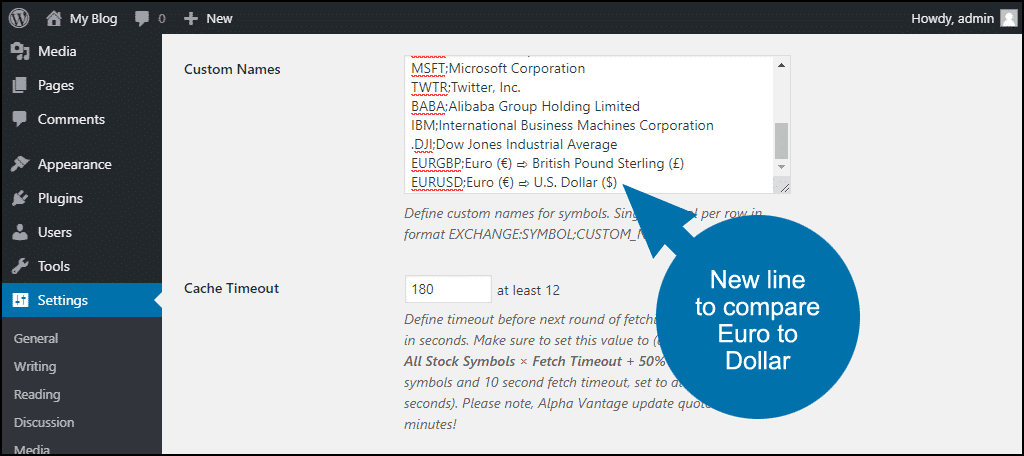Click the WordPress logo icon
This screenshot has height=456, width=1024.
[19, 18]
